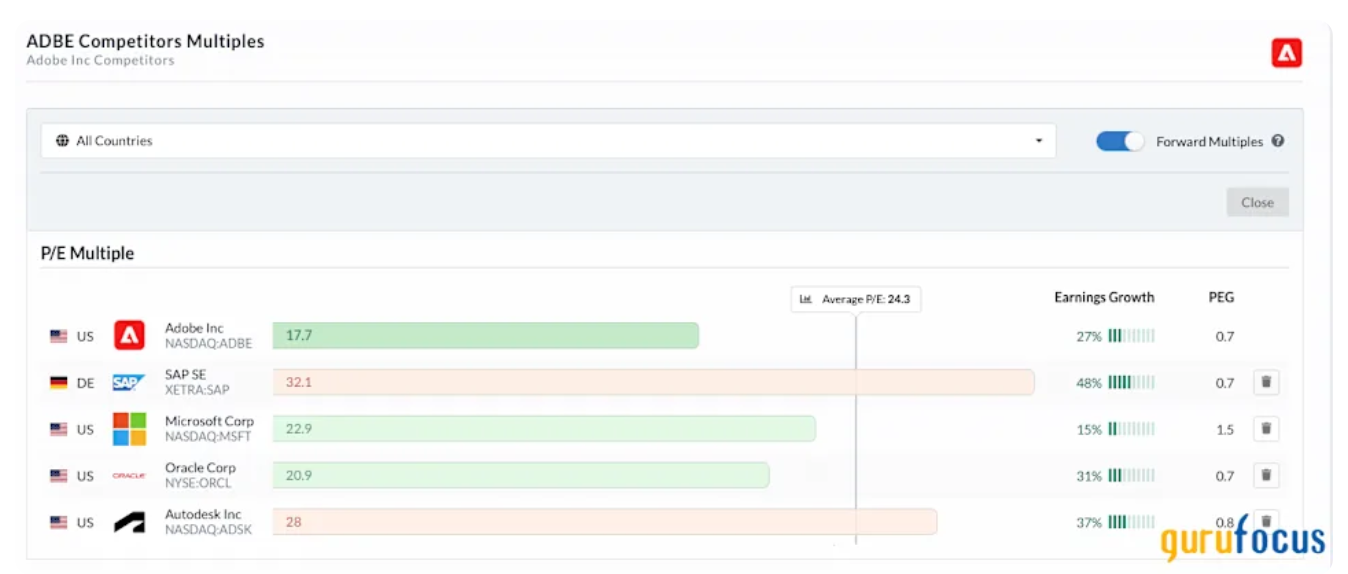This screenshot has width=1348, height=574.
Task: Click the US flag in Microsoft Corp row
Action: [x=59, y=429]
